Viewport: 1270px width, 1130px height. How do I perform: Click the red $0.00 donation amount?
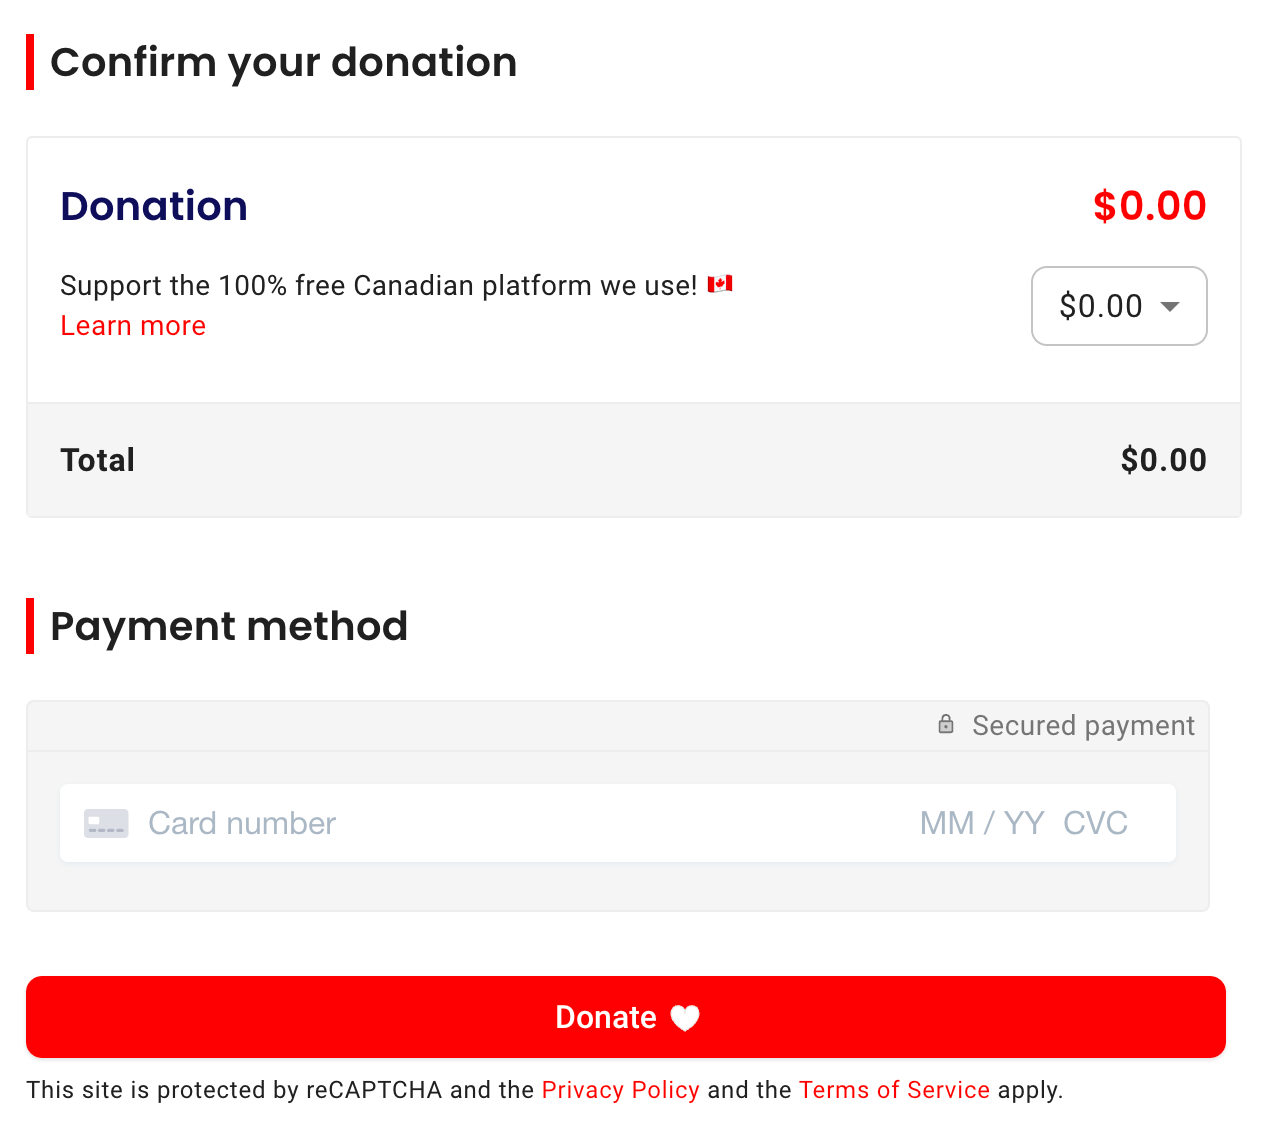(x=1149, y=206)
